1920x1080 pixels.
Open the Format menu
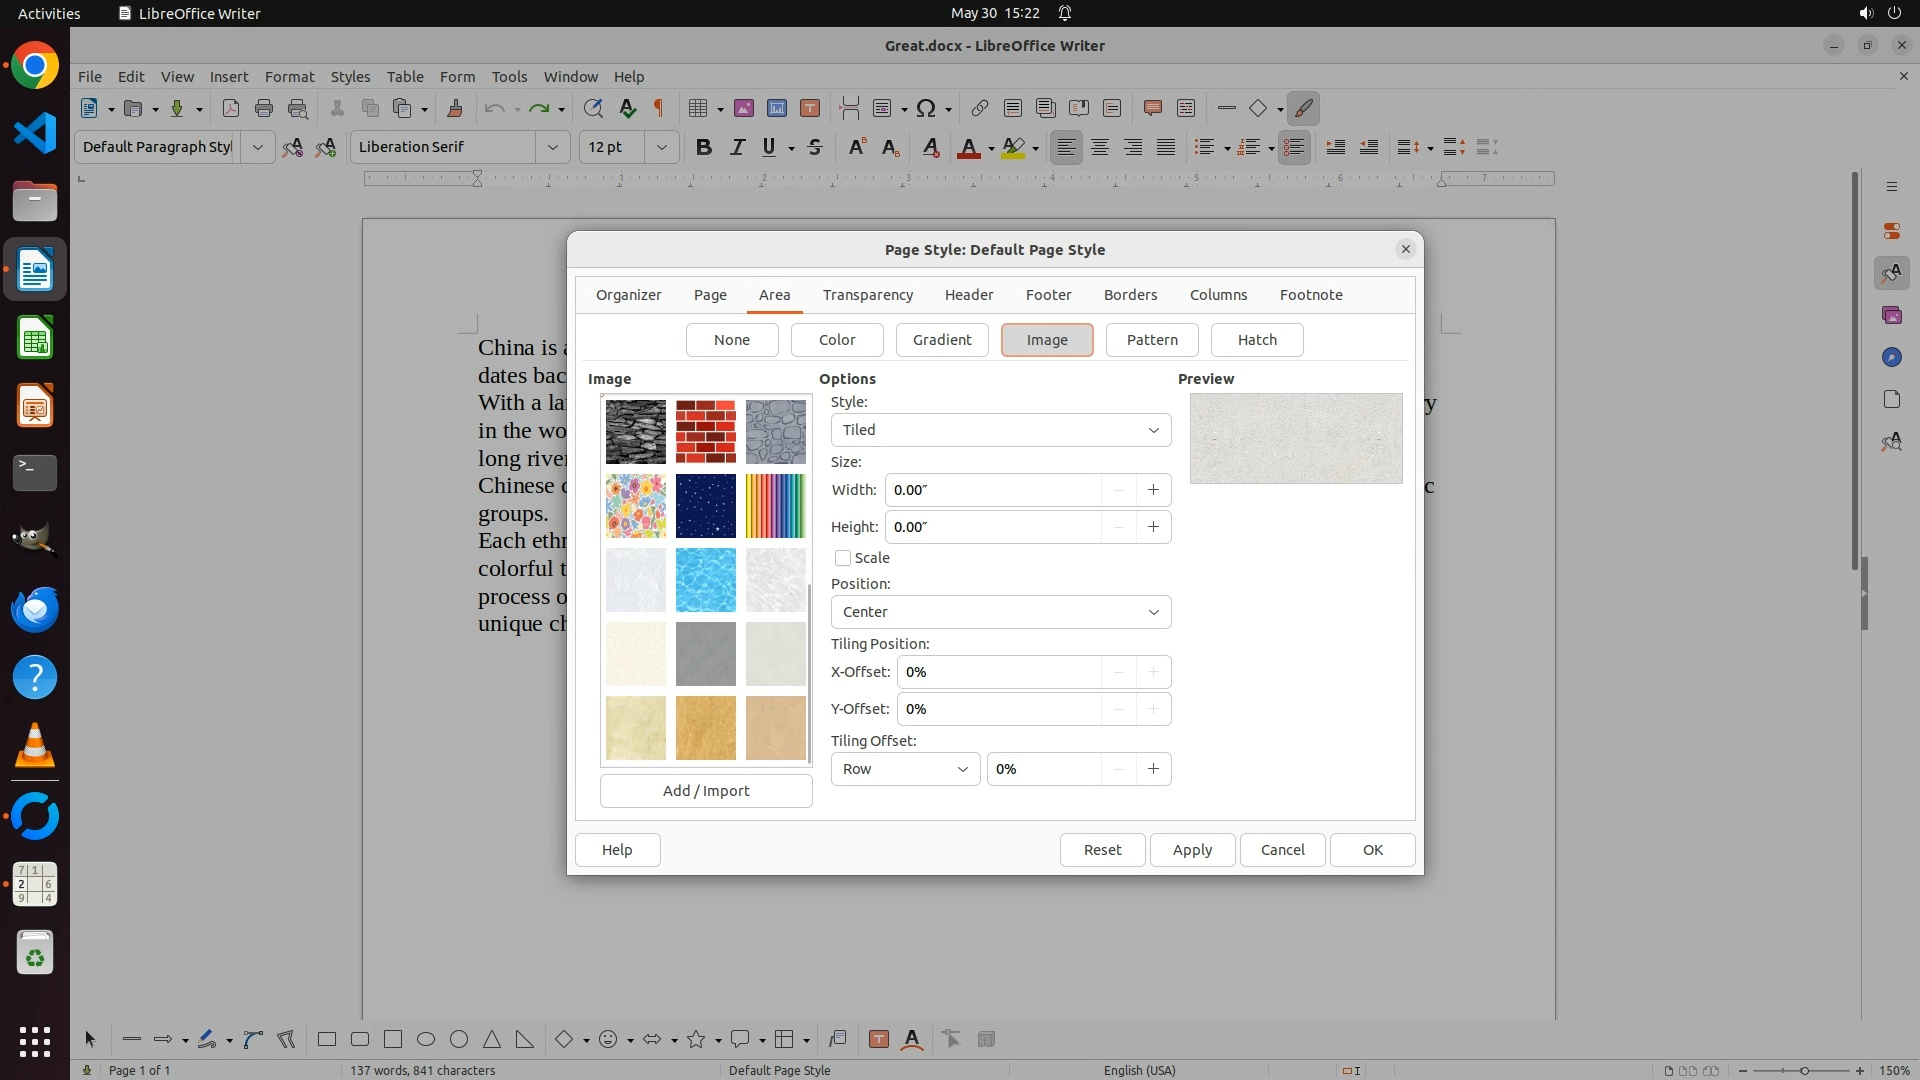coord(289,76)
